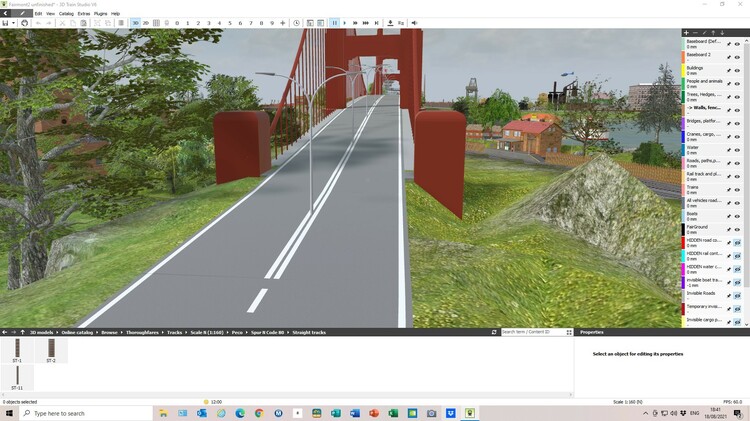Open the Plugins menu
Viewport: 750px width, 421px height.
(100, 13)
